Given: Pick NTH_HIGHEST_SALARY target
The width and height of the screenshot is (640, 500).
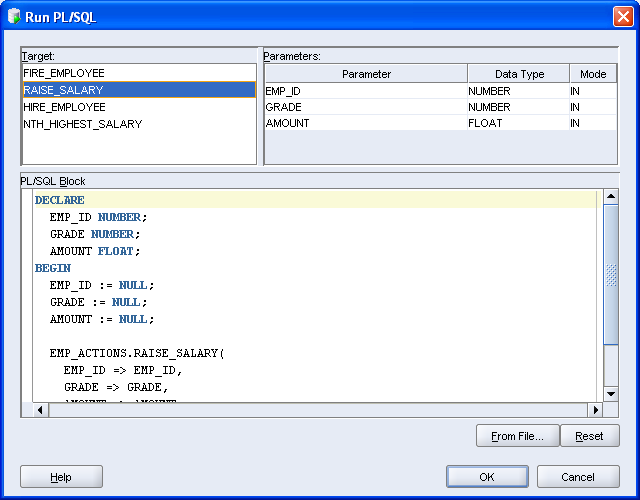Looking at the screenshot, I should pyautogui.click(x=139, y=124).
